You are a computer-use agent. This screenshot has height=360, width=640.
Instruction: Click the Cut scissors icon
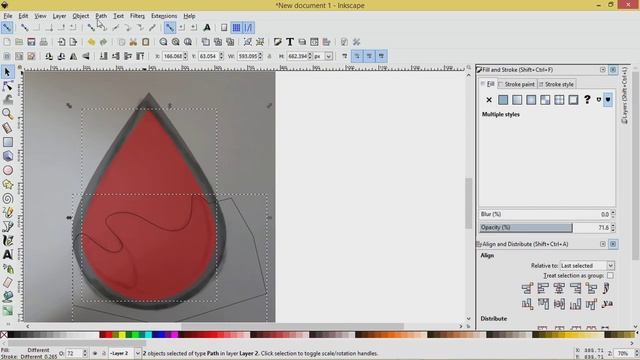pyautogui.click(x=133, y=42)
